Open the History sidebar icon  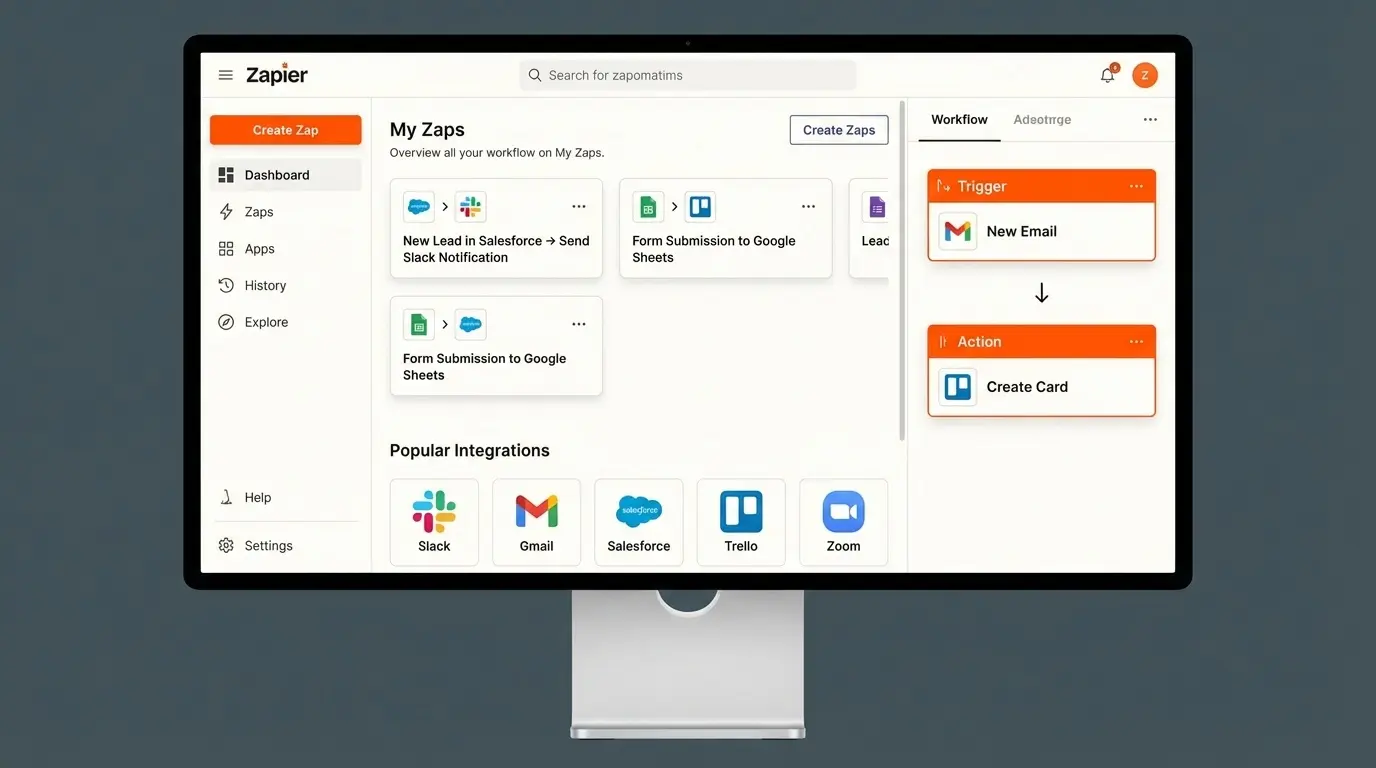click(225, 285)
